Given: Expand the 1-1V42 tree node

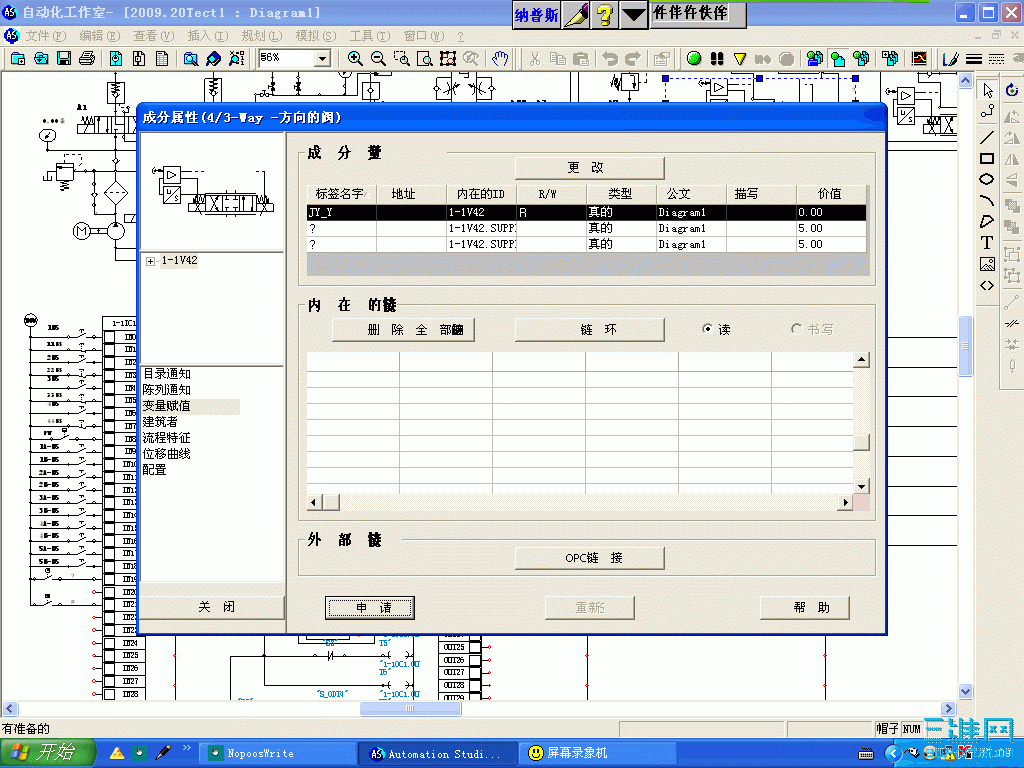Looking at the screenshot, I should (x=150, y=261).
